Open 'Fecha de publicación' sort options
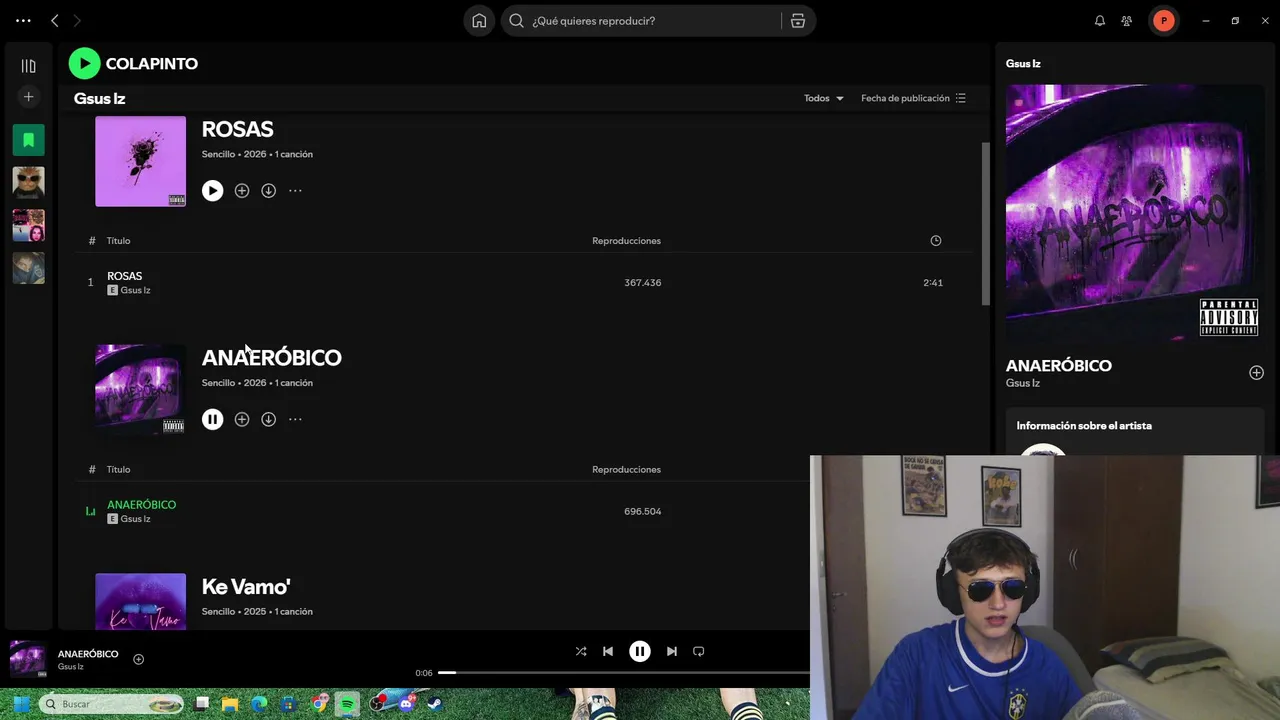Screen dimensions: 1280x720 [x=913, y=98]
